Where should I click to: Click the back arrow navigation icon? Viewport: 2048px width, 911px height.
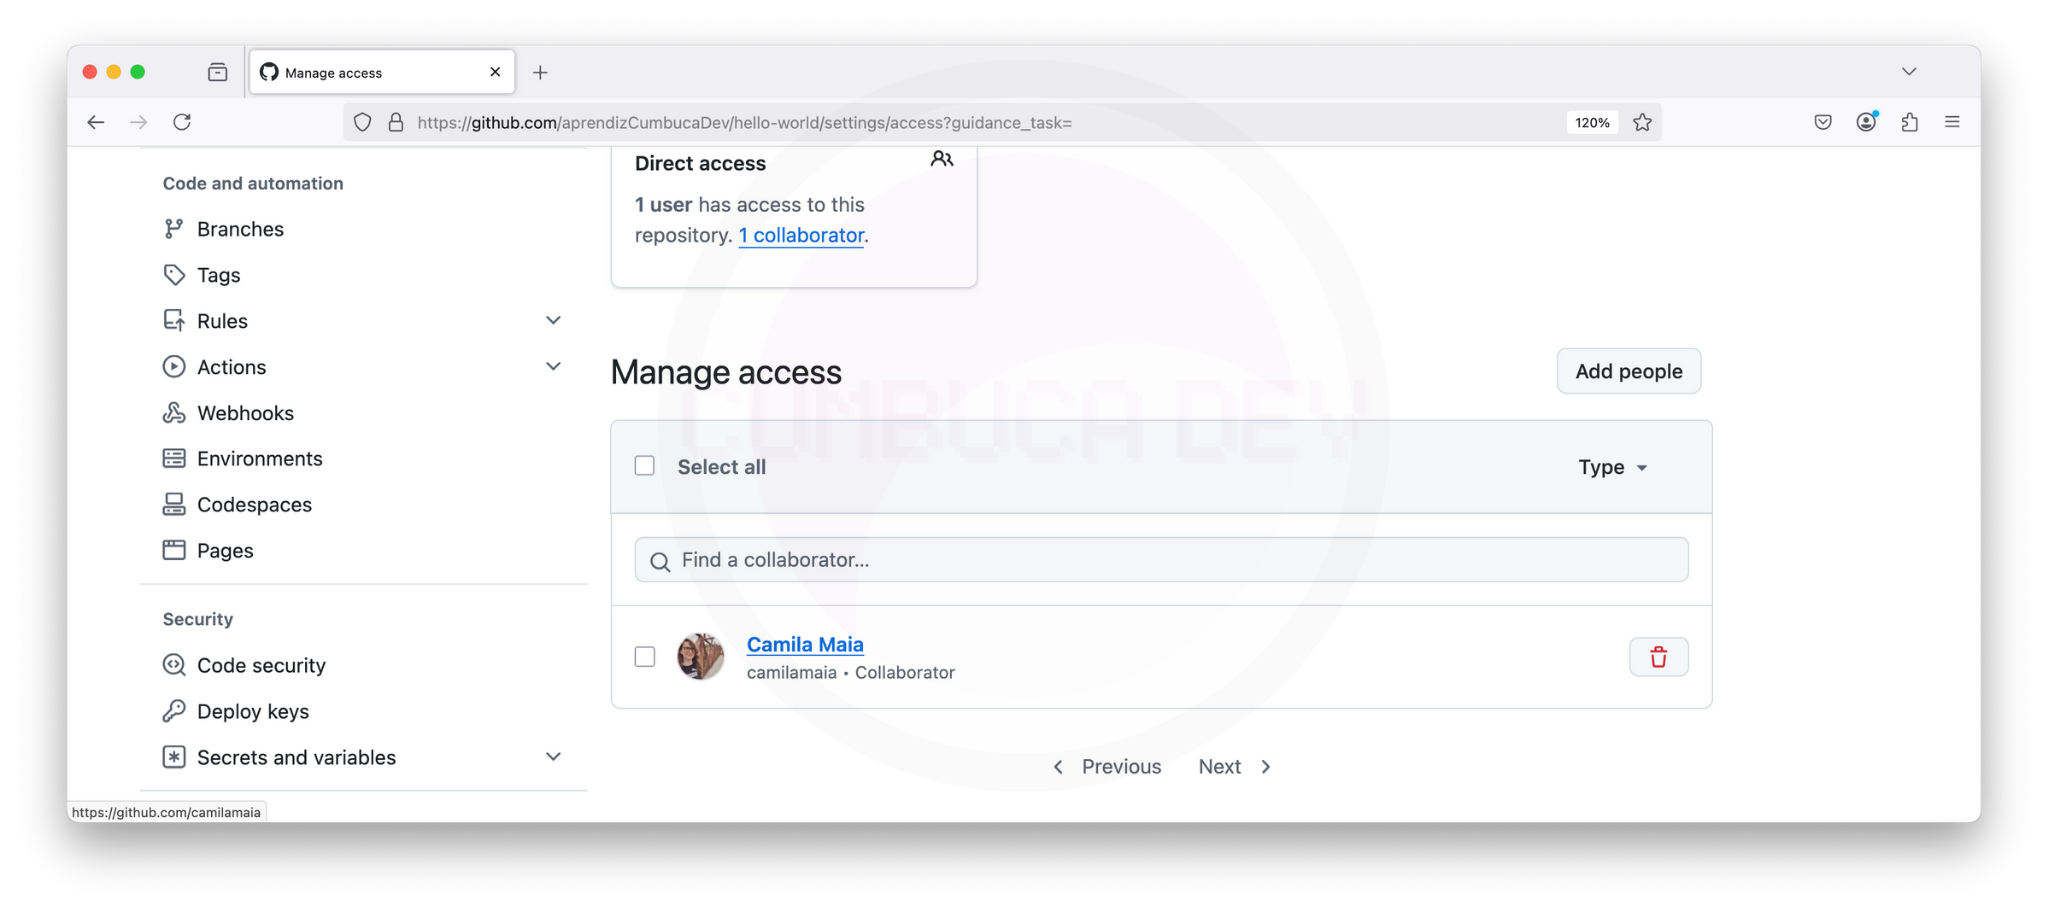(x=96, y=122)
